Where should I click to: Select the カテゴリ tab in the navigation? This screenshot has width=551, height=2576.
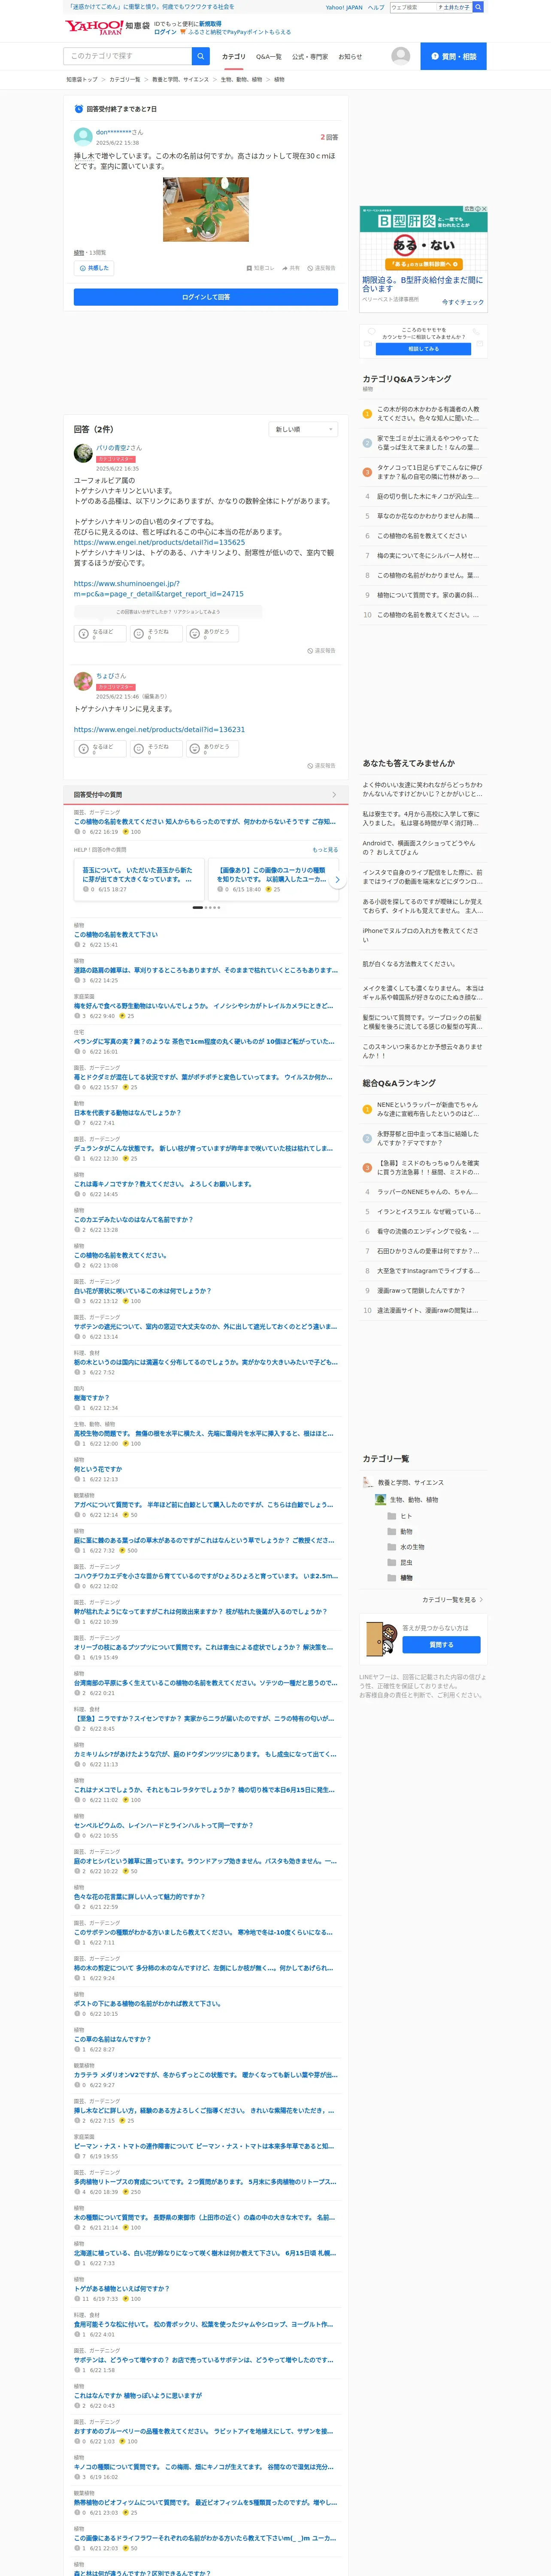(x=233, y=57)
